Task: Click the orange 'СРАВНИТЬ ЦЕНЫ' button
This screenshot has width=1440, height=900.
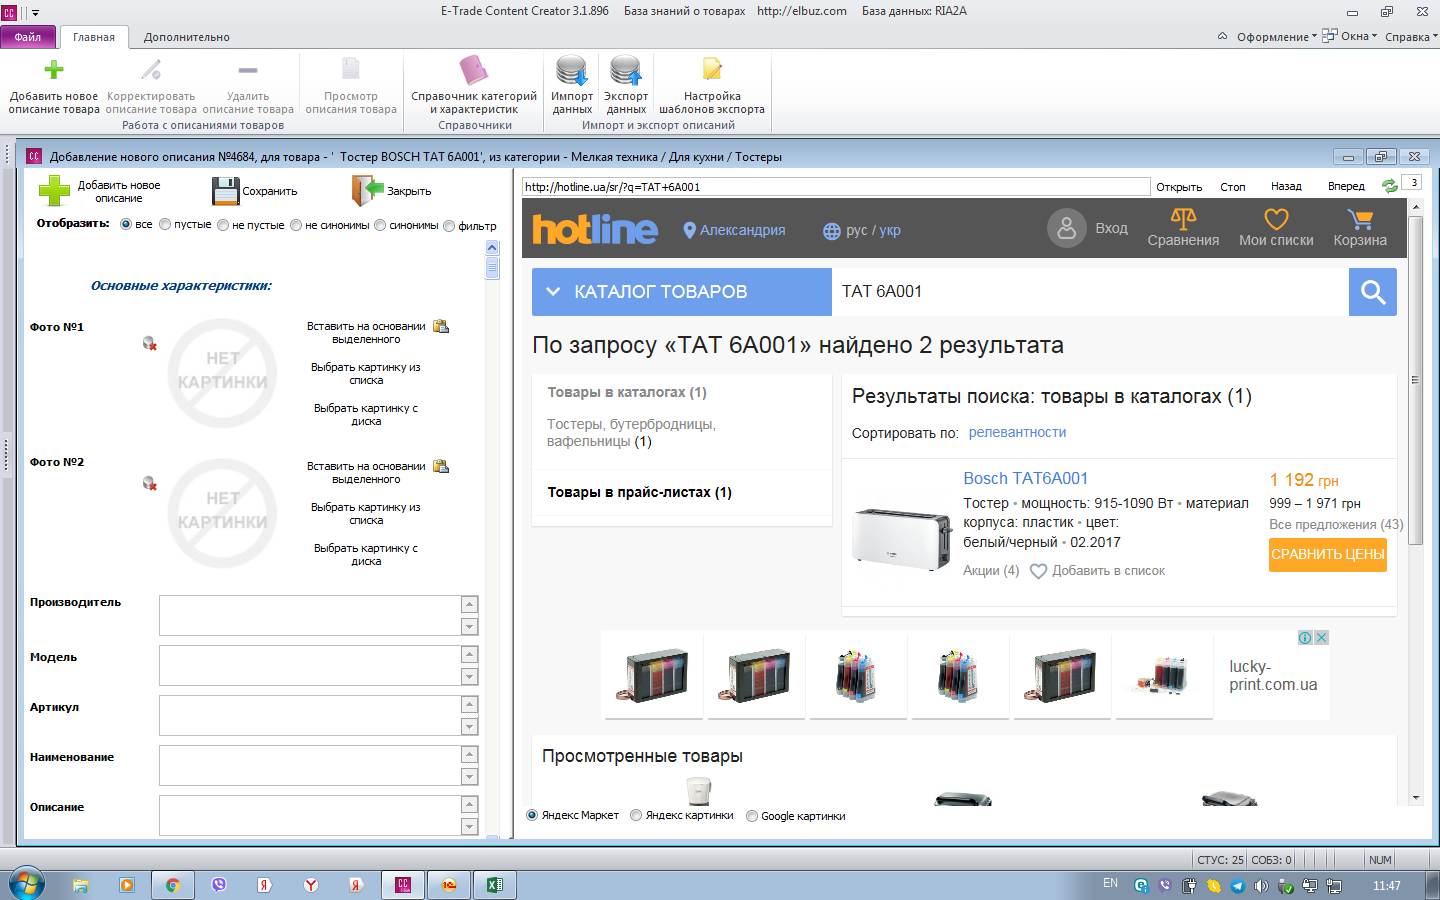Action: click(1328, 554)
